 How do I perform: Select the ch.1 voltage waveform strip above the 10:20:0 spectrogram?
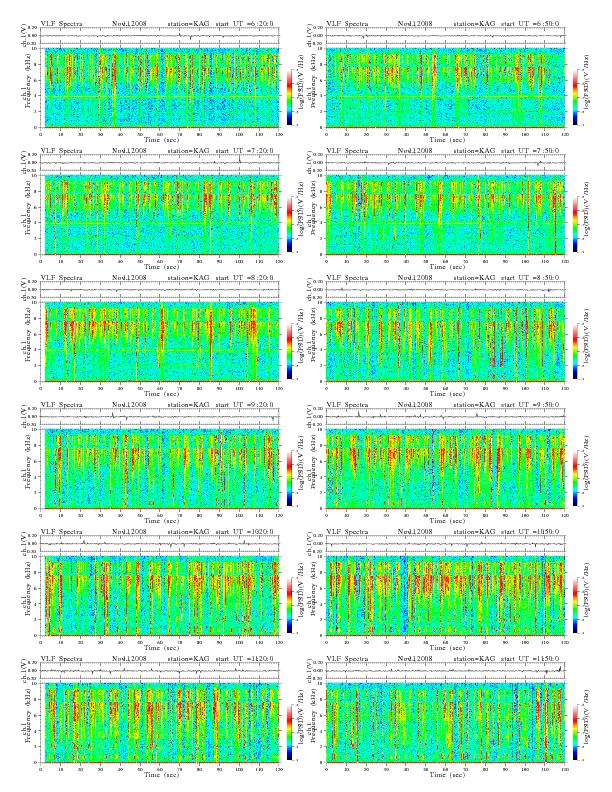tap(160, 544)
